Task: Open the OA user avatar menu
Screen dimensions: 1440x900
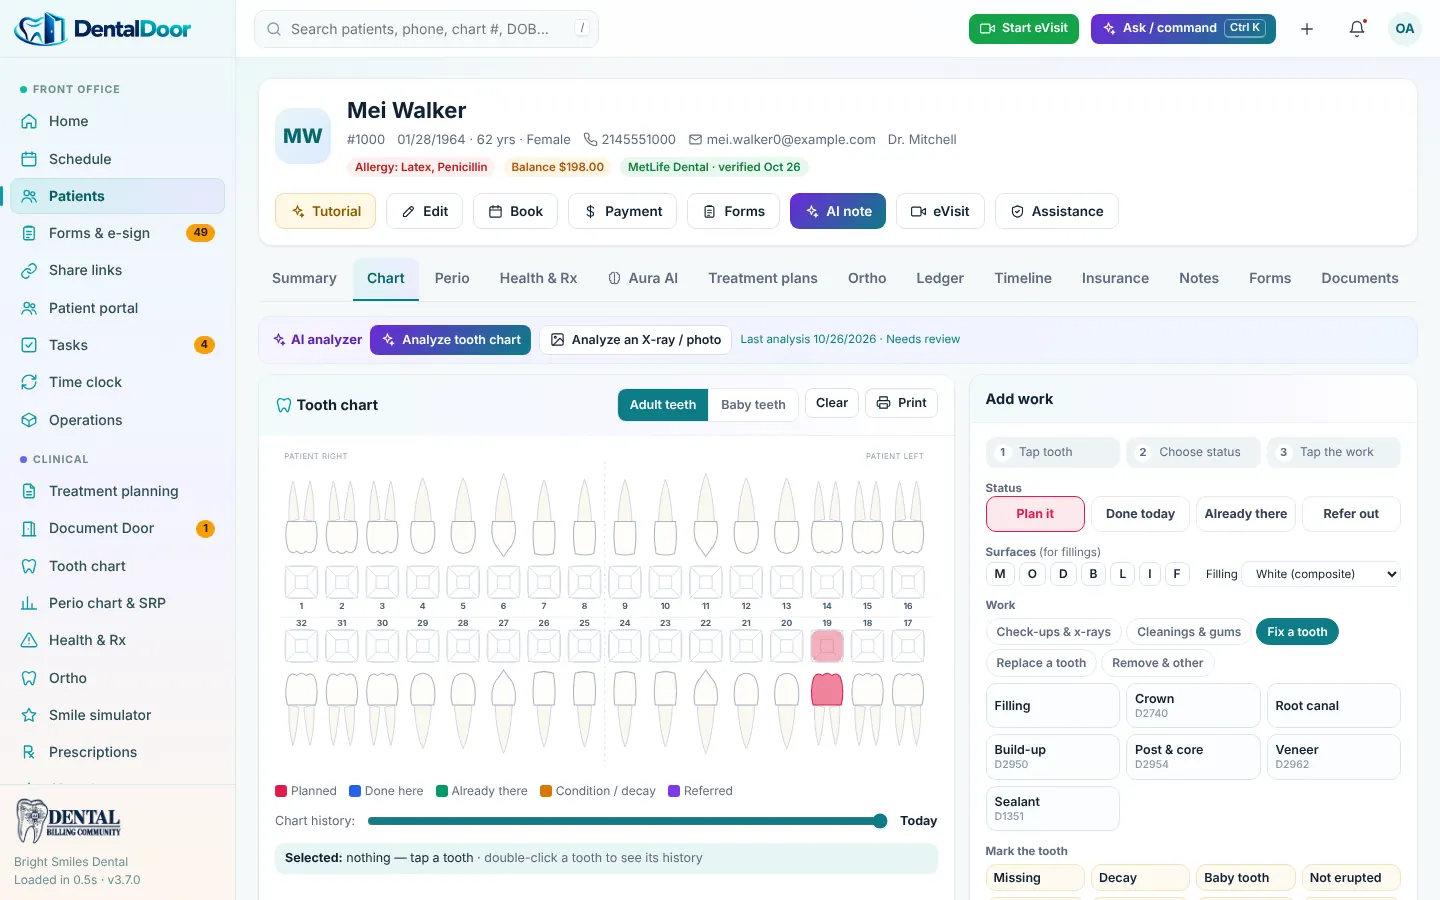Action: coord(1405,29)
